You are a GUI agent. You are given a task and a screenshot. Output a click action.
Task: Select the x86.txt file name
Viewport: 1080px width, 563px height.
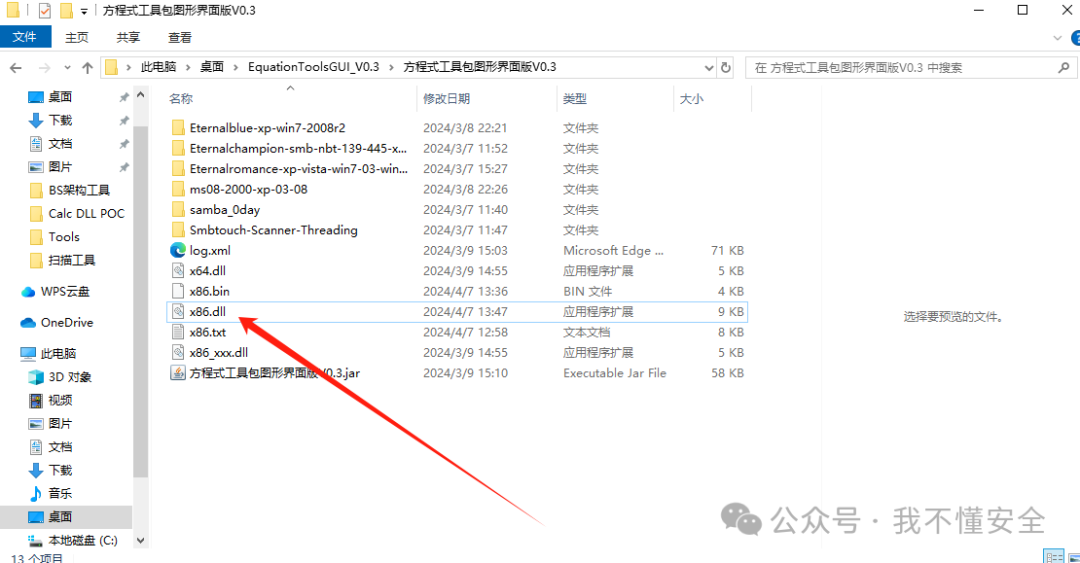[208, 332]
